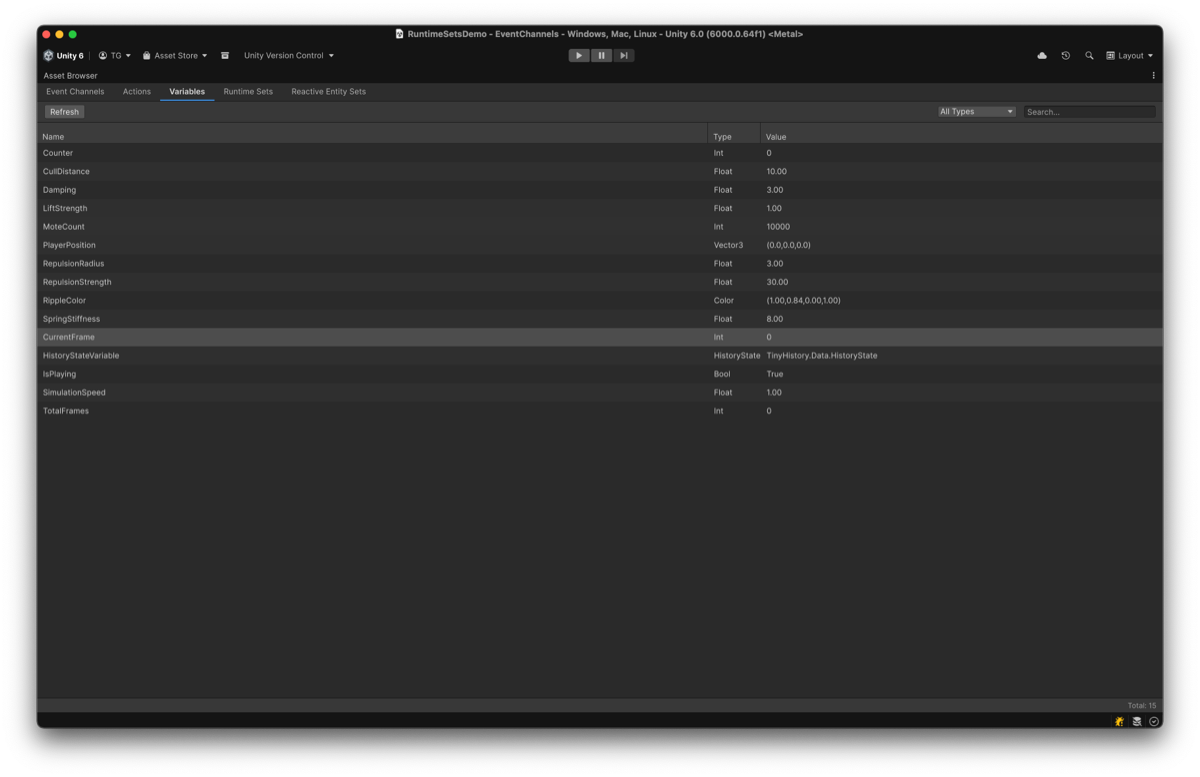This screenshot has width=1200, height=777.
Task: Open Unity Cloud services from the toolbar
Action: tap(1041, 56)
